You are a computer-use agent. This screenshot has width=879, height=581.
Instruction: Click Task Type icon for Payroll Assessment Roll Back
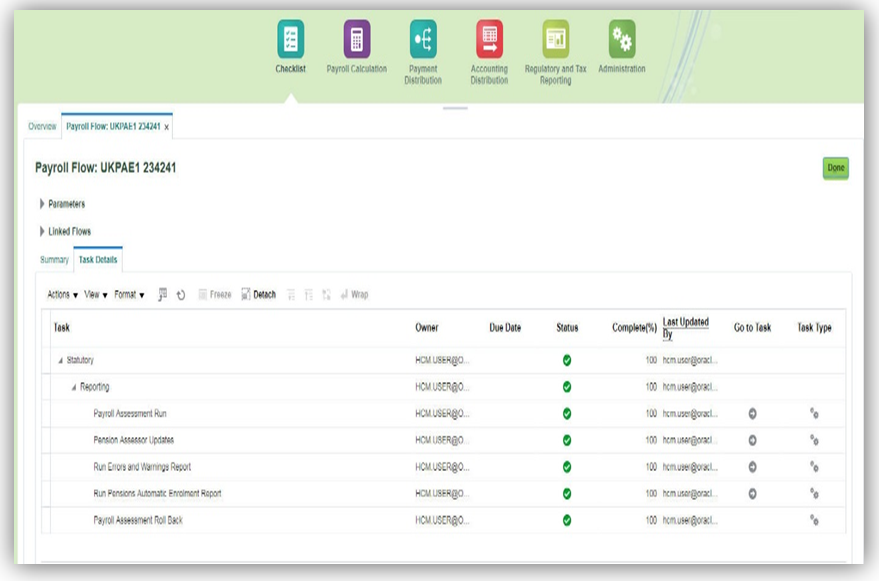click(814, 520)
